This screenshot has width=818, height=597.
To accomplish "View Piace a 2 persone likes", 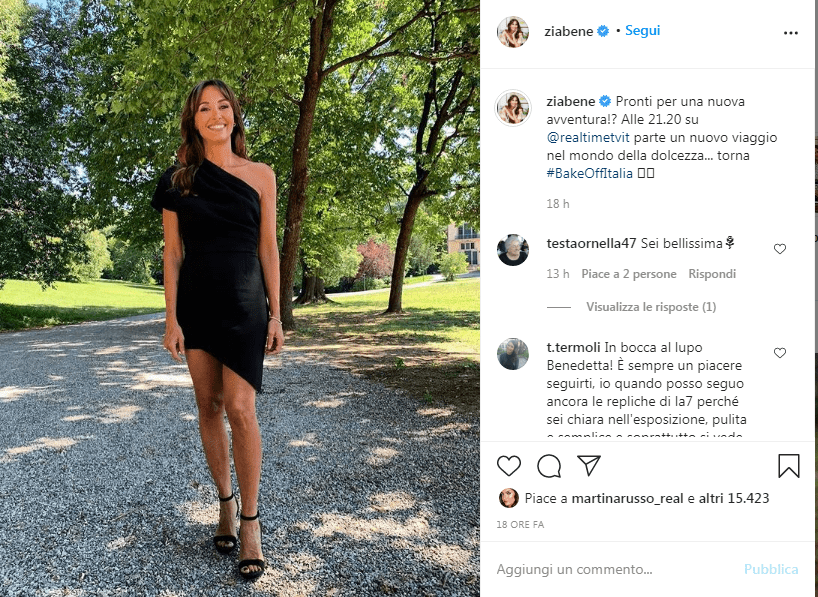I will [x=629, y=274].
